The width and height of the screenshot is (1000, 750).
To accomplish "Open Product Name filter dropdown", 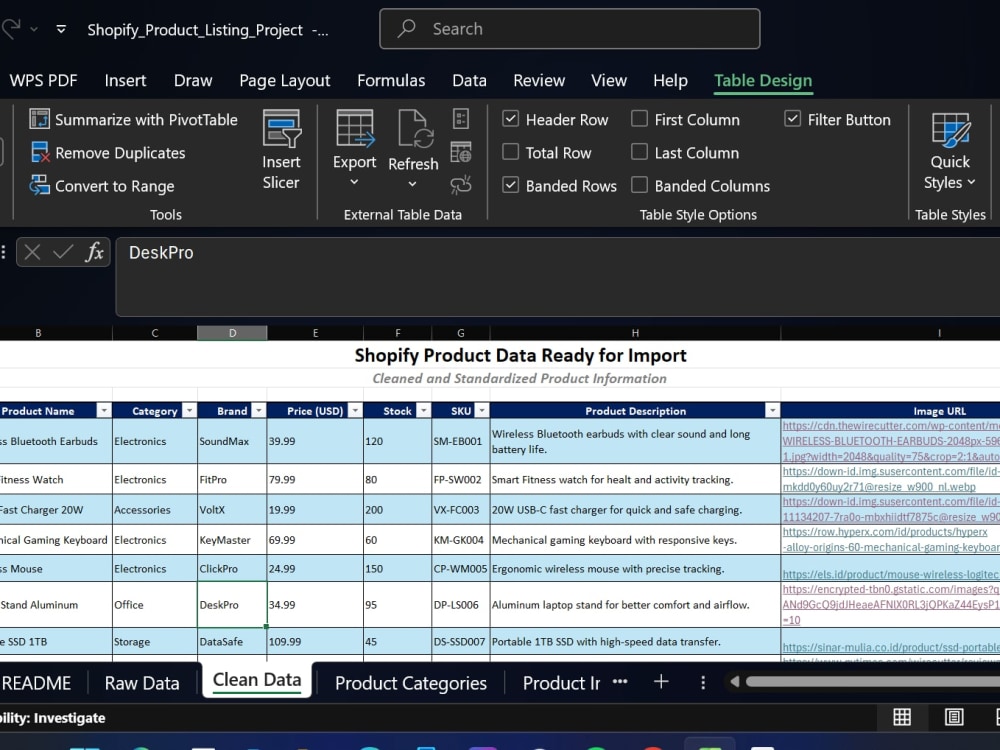I will coord(103,411).
